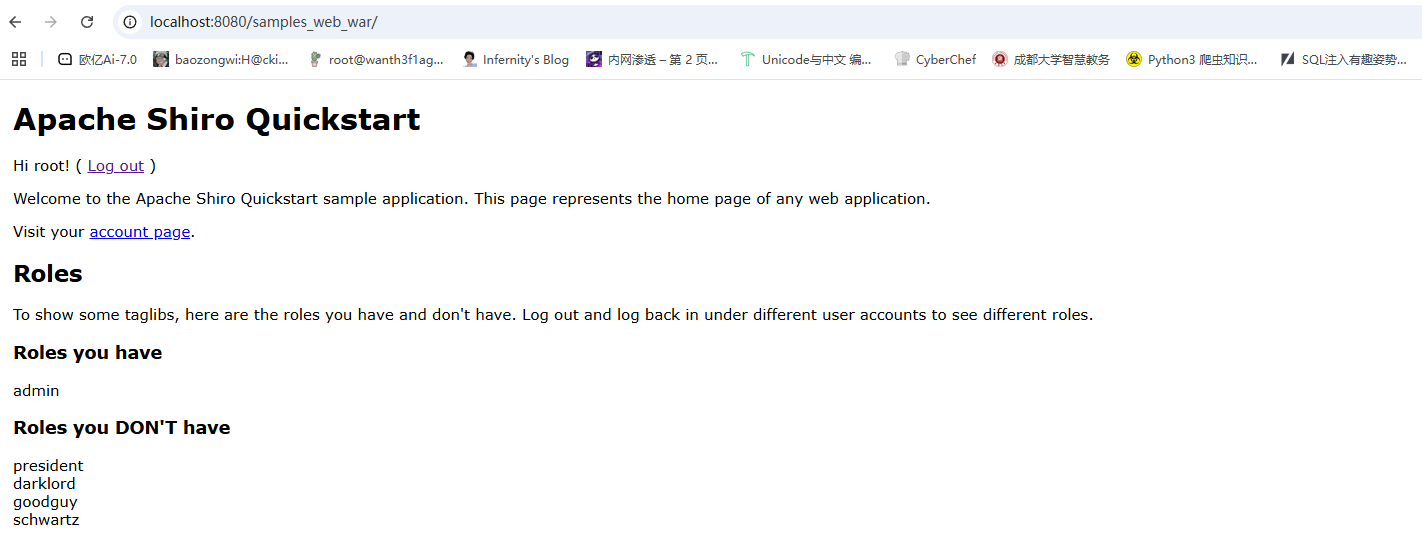Click the admin role text
The height and width of the screenshot is (551, 1422).
36,391
